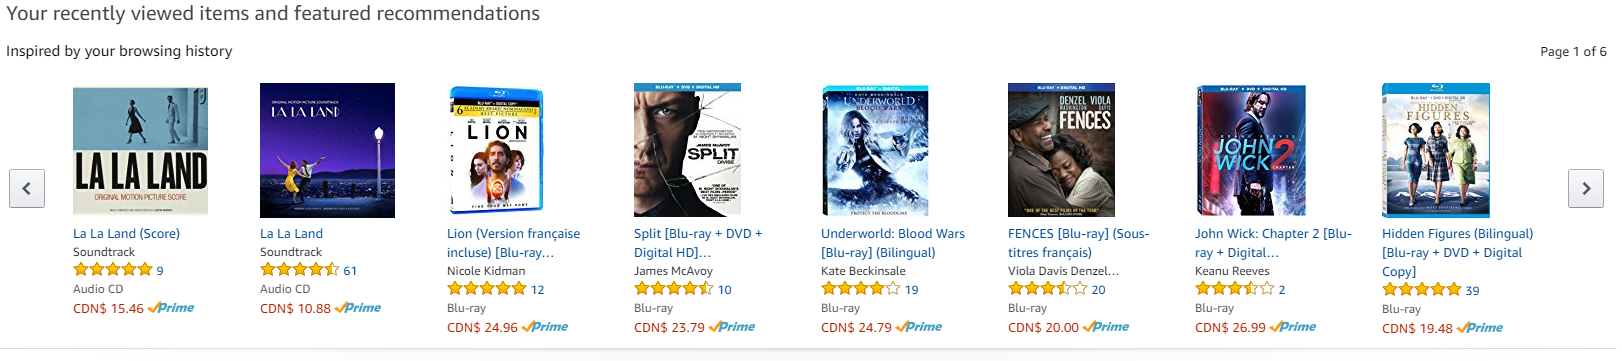Click the CDN$ 20.00 price for Fences
This screenshot has height=361, width=1622.
[1043, 327]
